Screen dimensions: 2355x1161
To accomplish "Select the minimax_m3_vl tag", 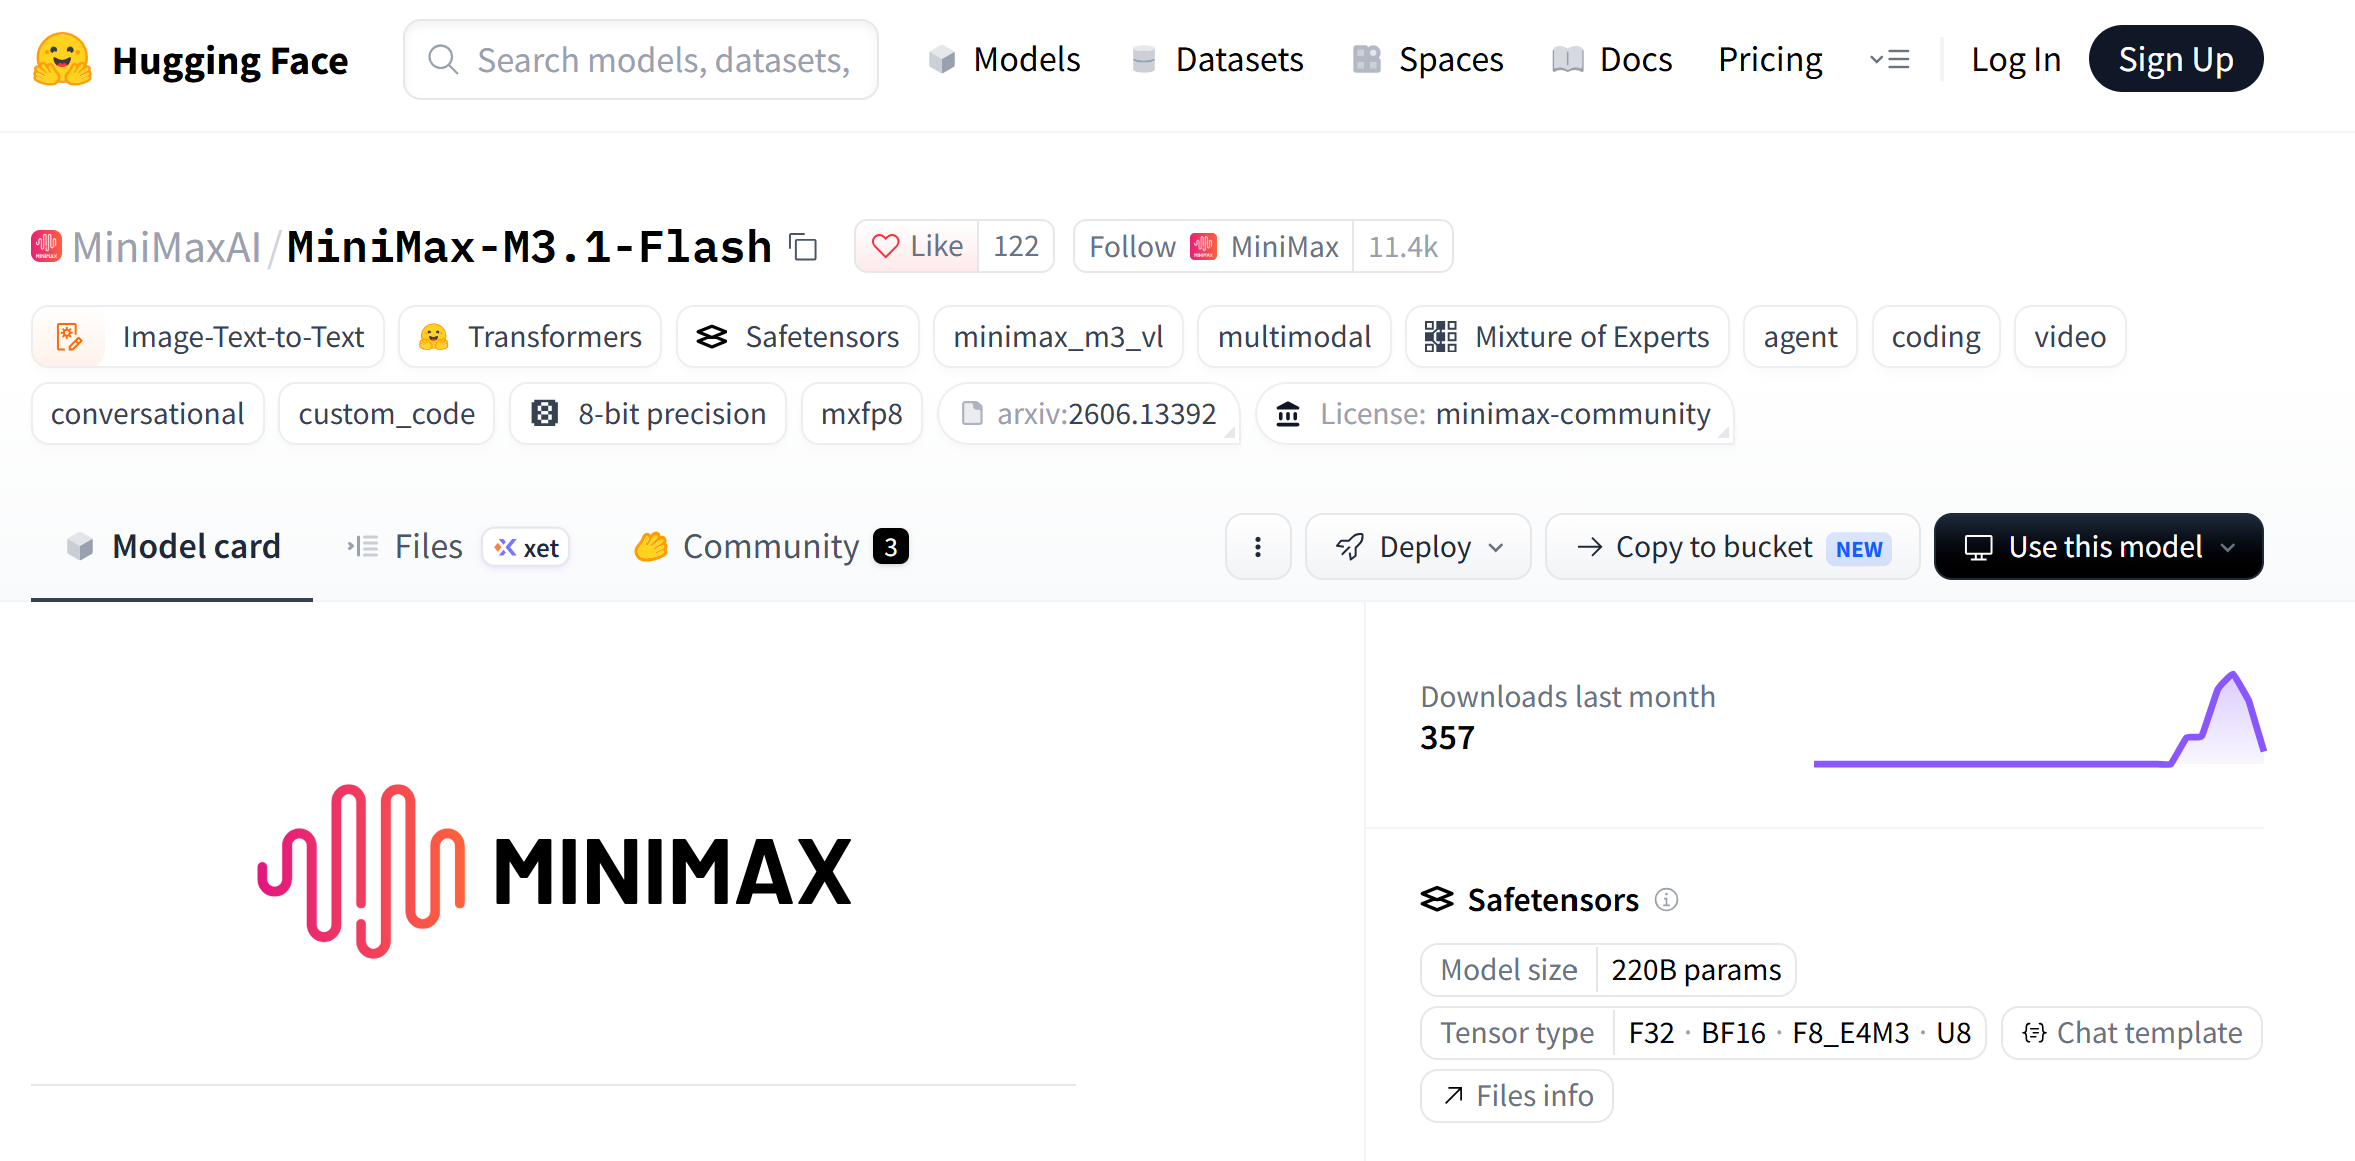I will click(1058, 337).
